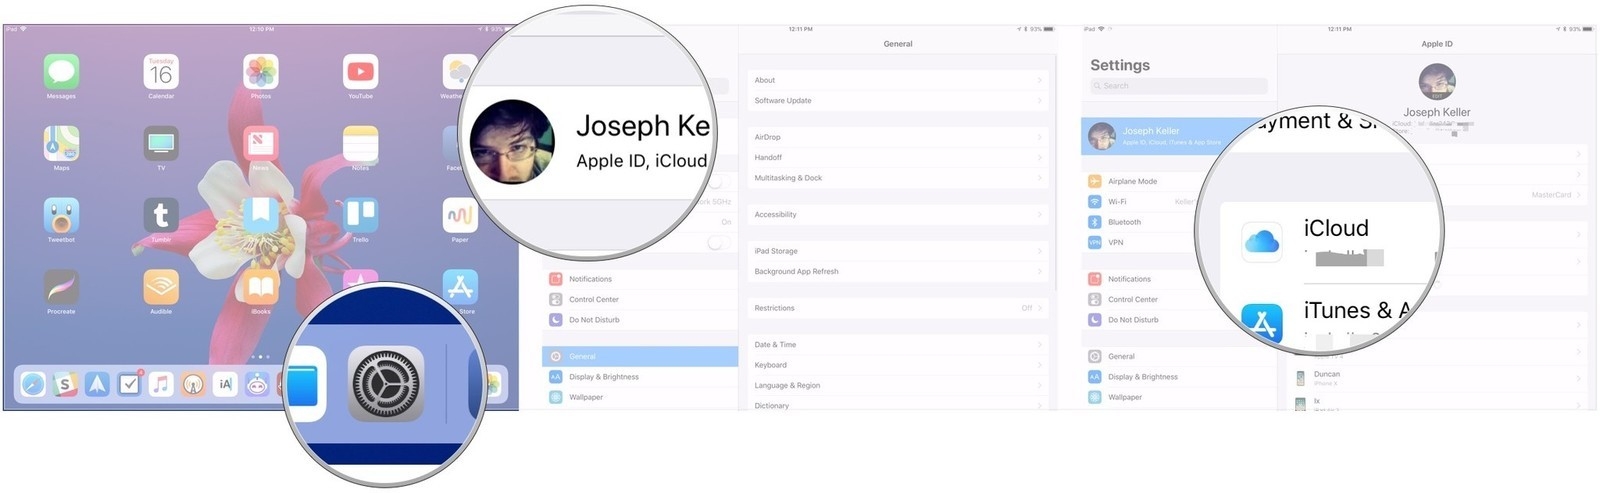Open the News app
The width and height of the screenshot is (1600, 493).
pyautogui.click(x=261, y=144)
